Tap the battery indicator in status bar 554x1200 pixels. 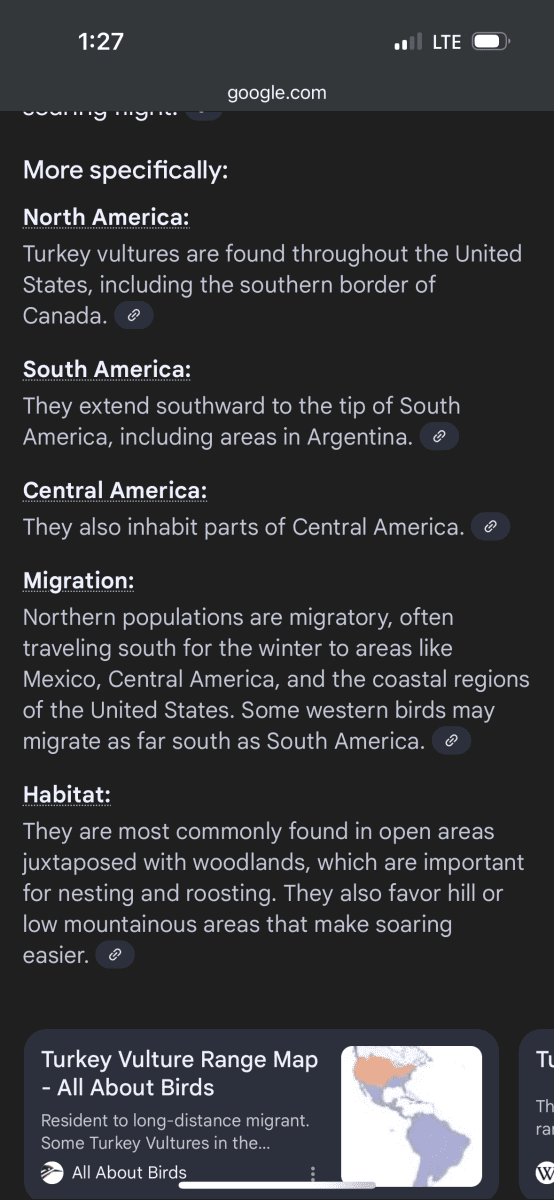click(x=491, y=42)
